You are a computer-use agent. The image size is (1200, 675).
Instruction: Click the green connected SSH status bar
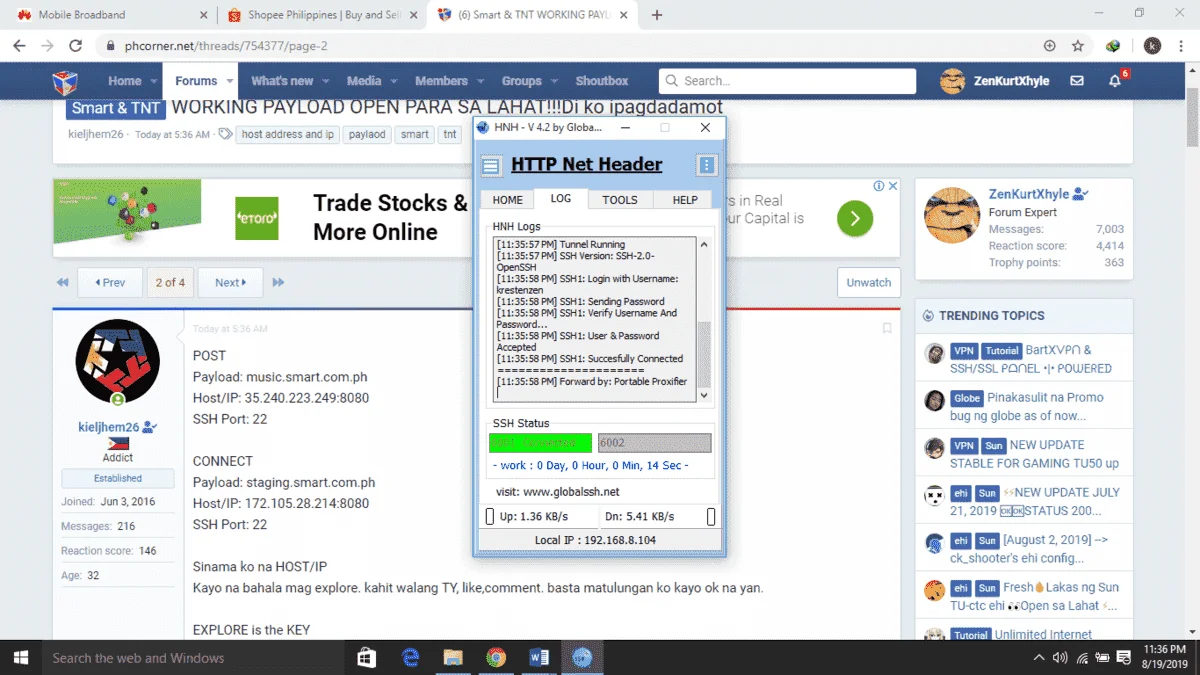tap(540, 443)
